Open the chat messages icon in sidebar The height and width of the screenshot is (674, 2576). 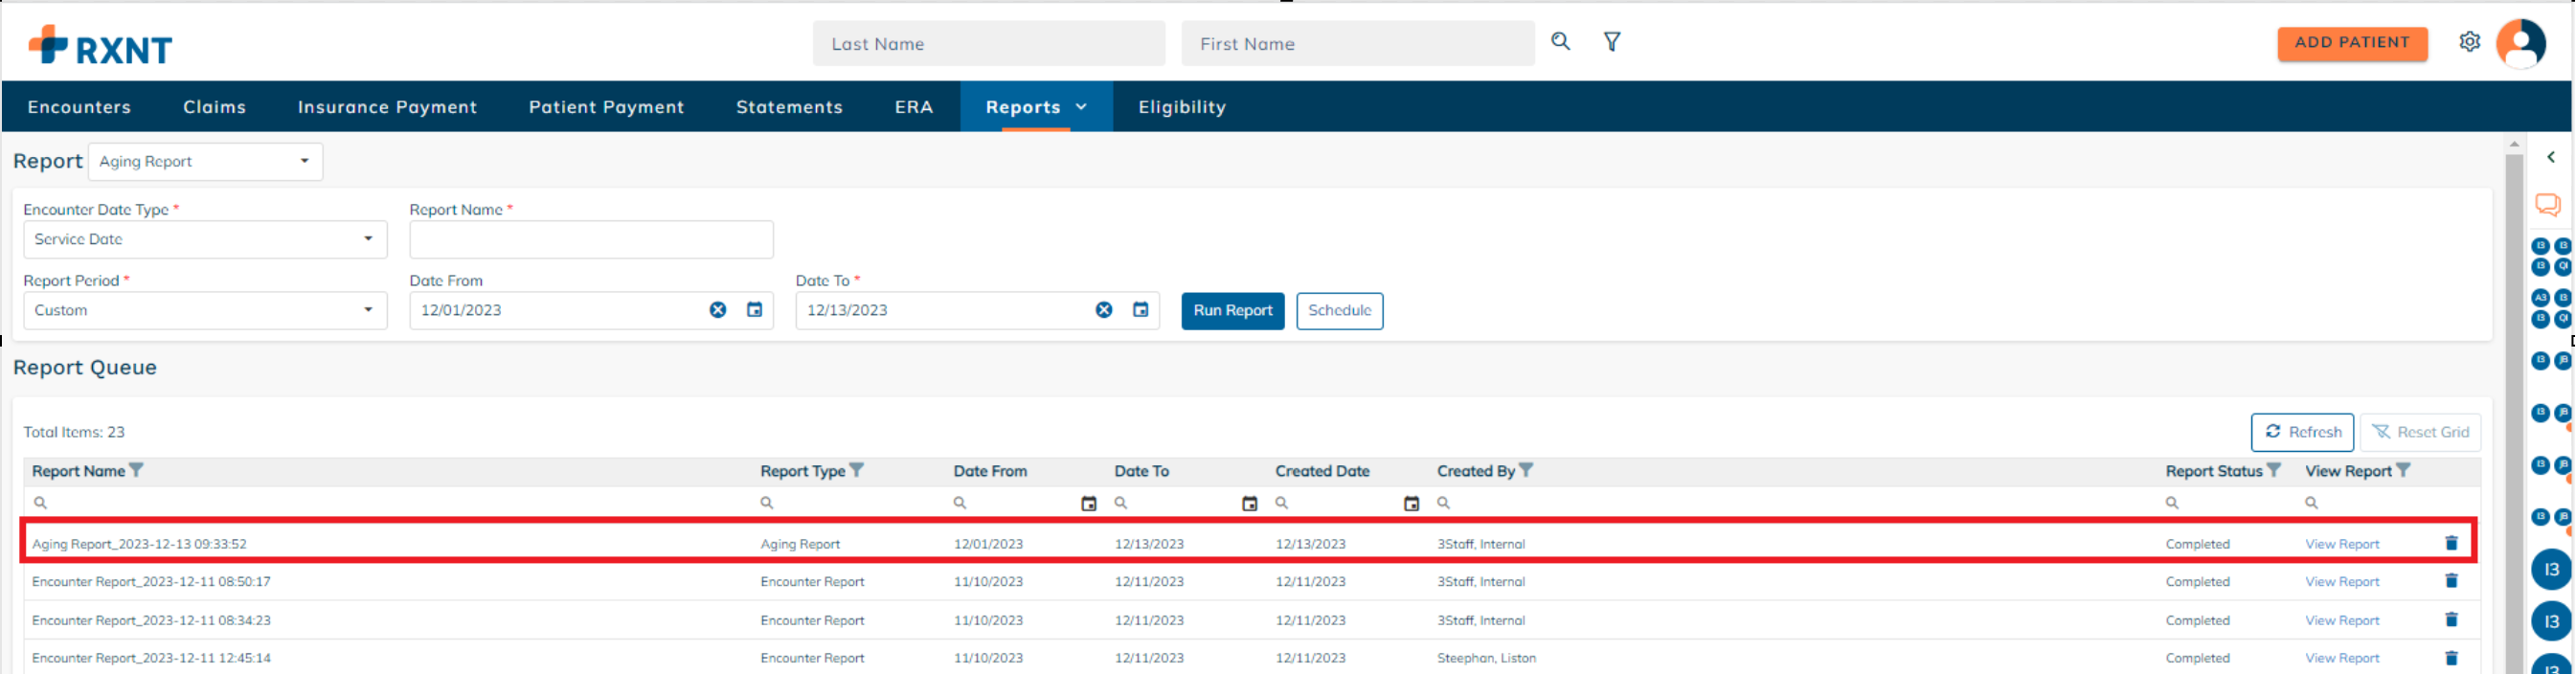2547,205
